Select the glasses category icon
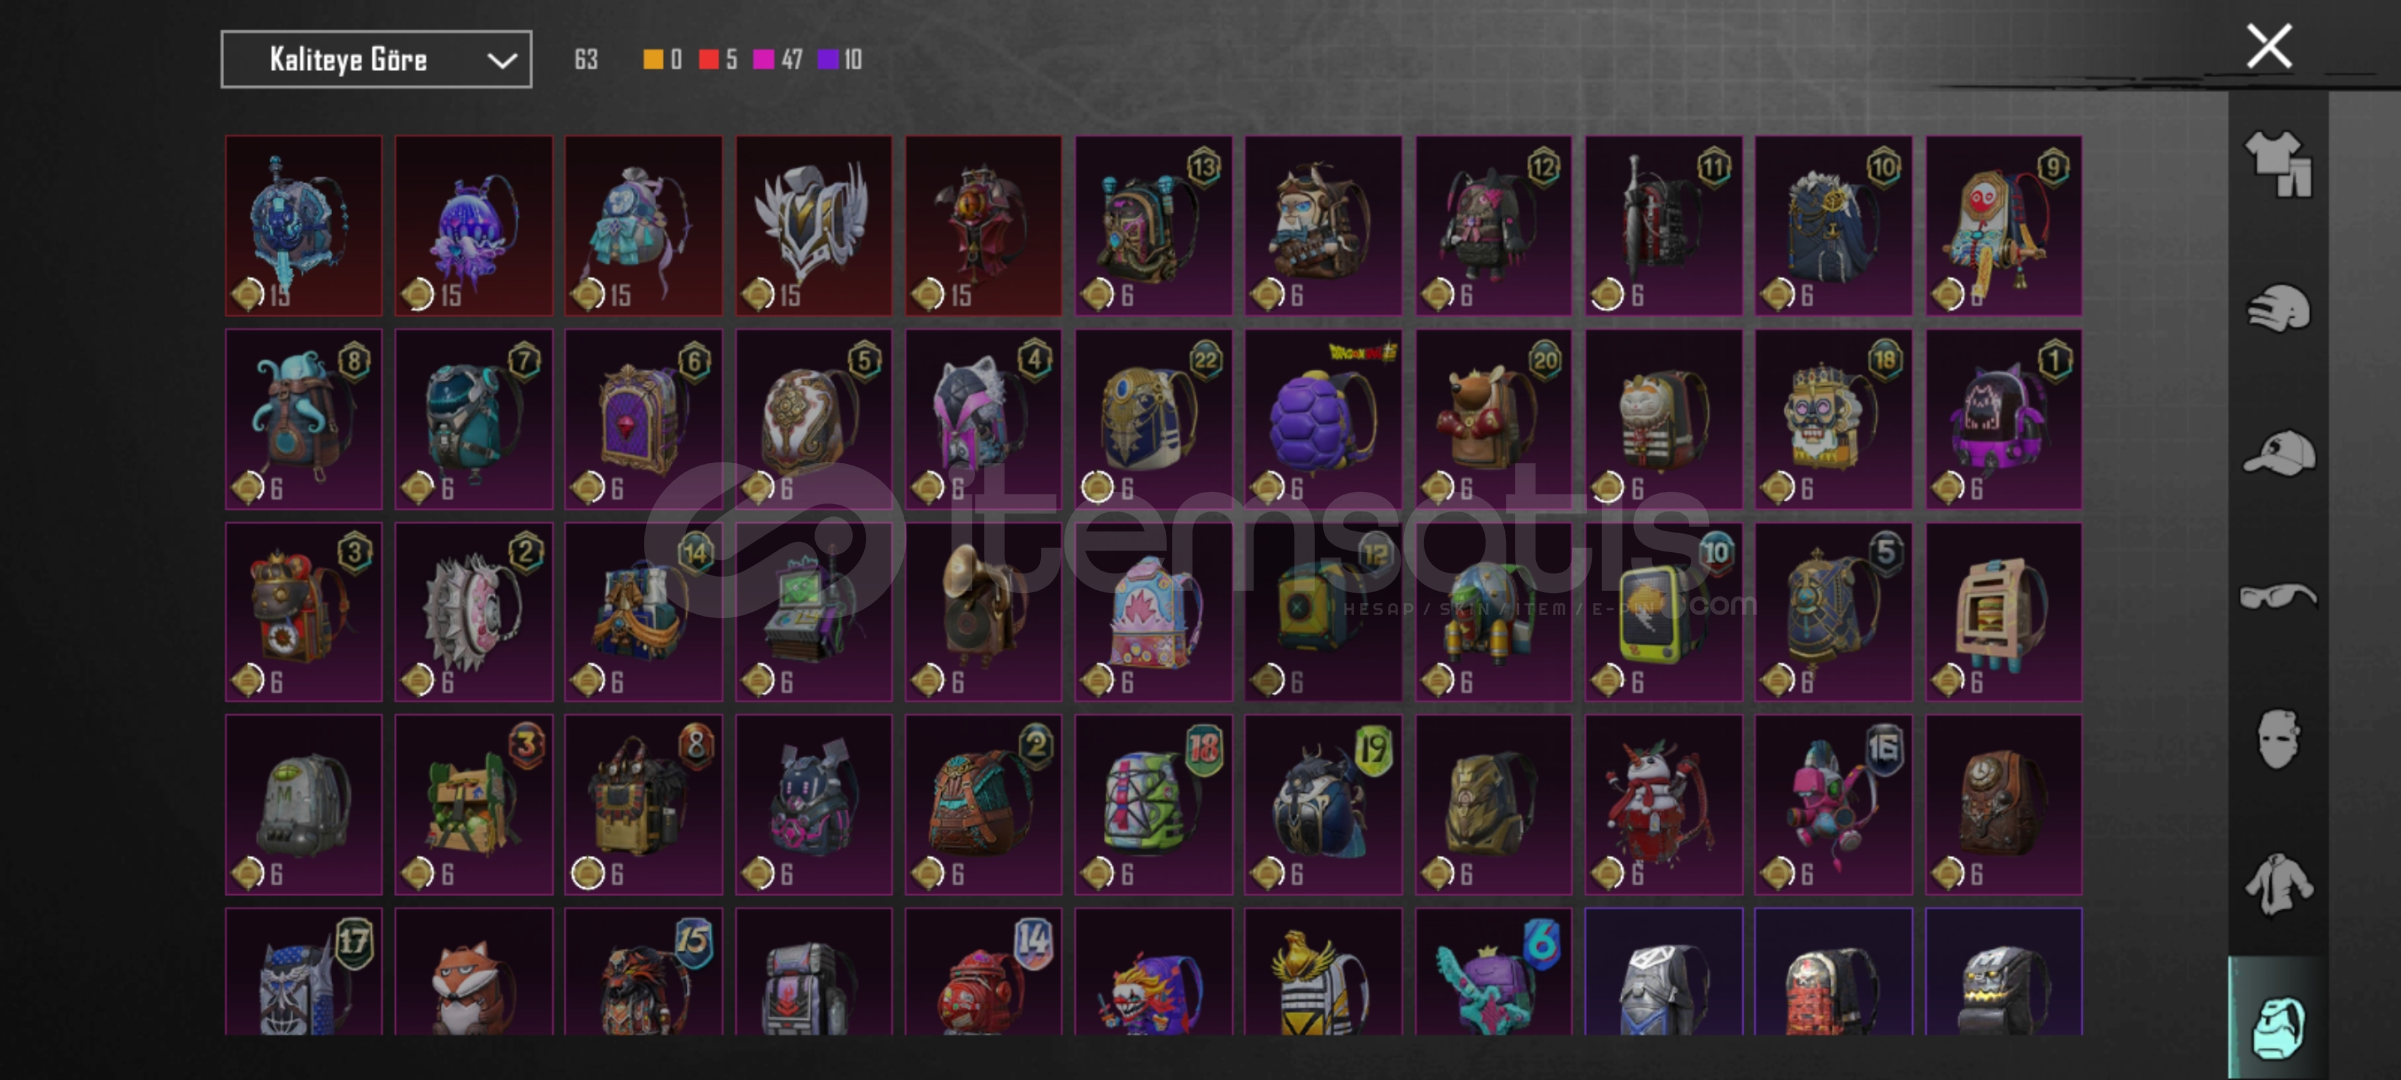The image size is (2401, 1080). coord(2278,597)
